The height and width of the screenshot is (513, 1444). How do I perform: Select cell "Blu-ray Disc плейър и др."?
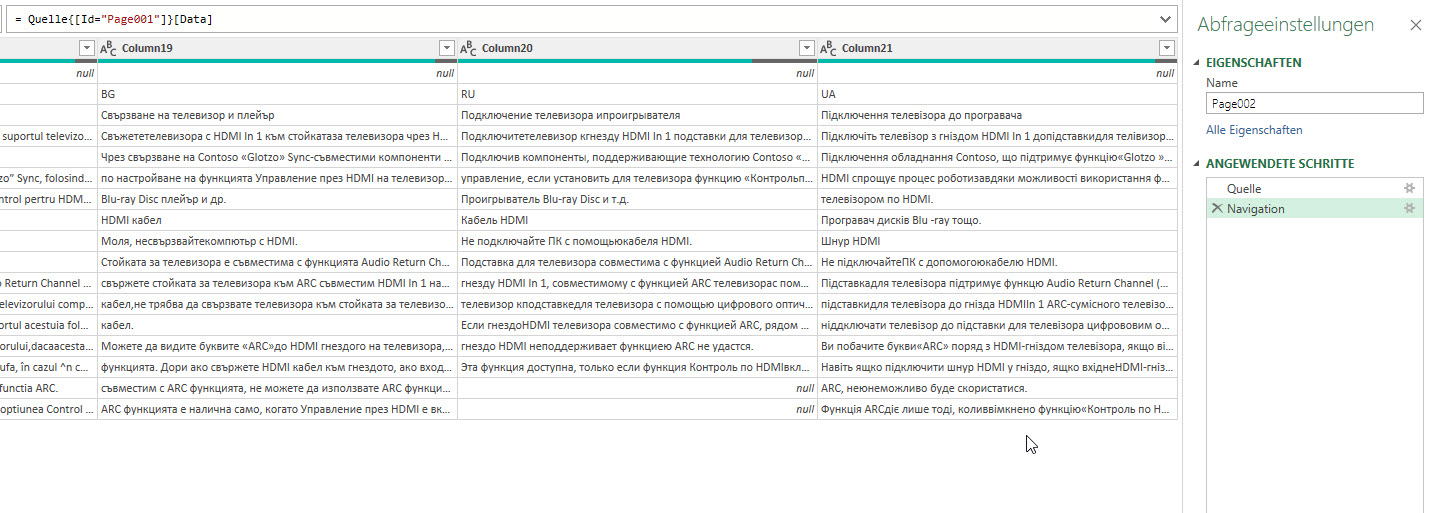[277, 199]
